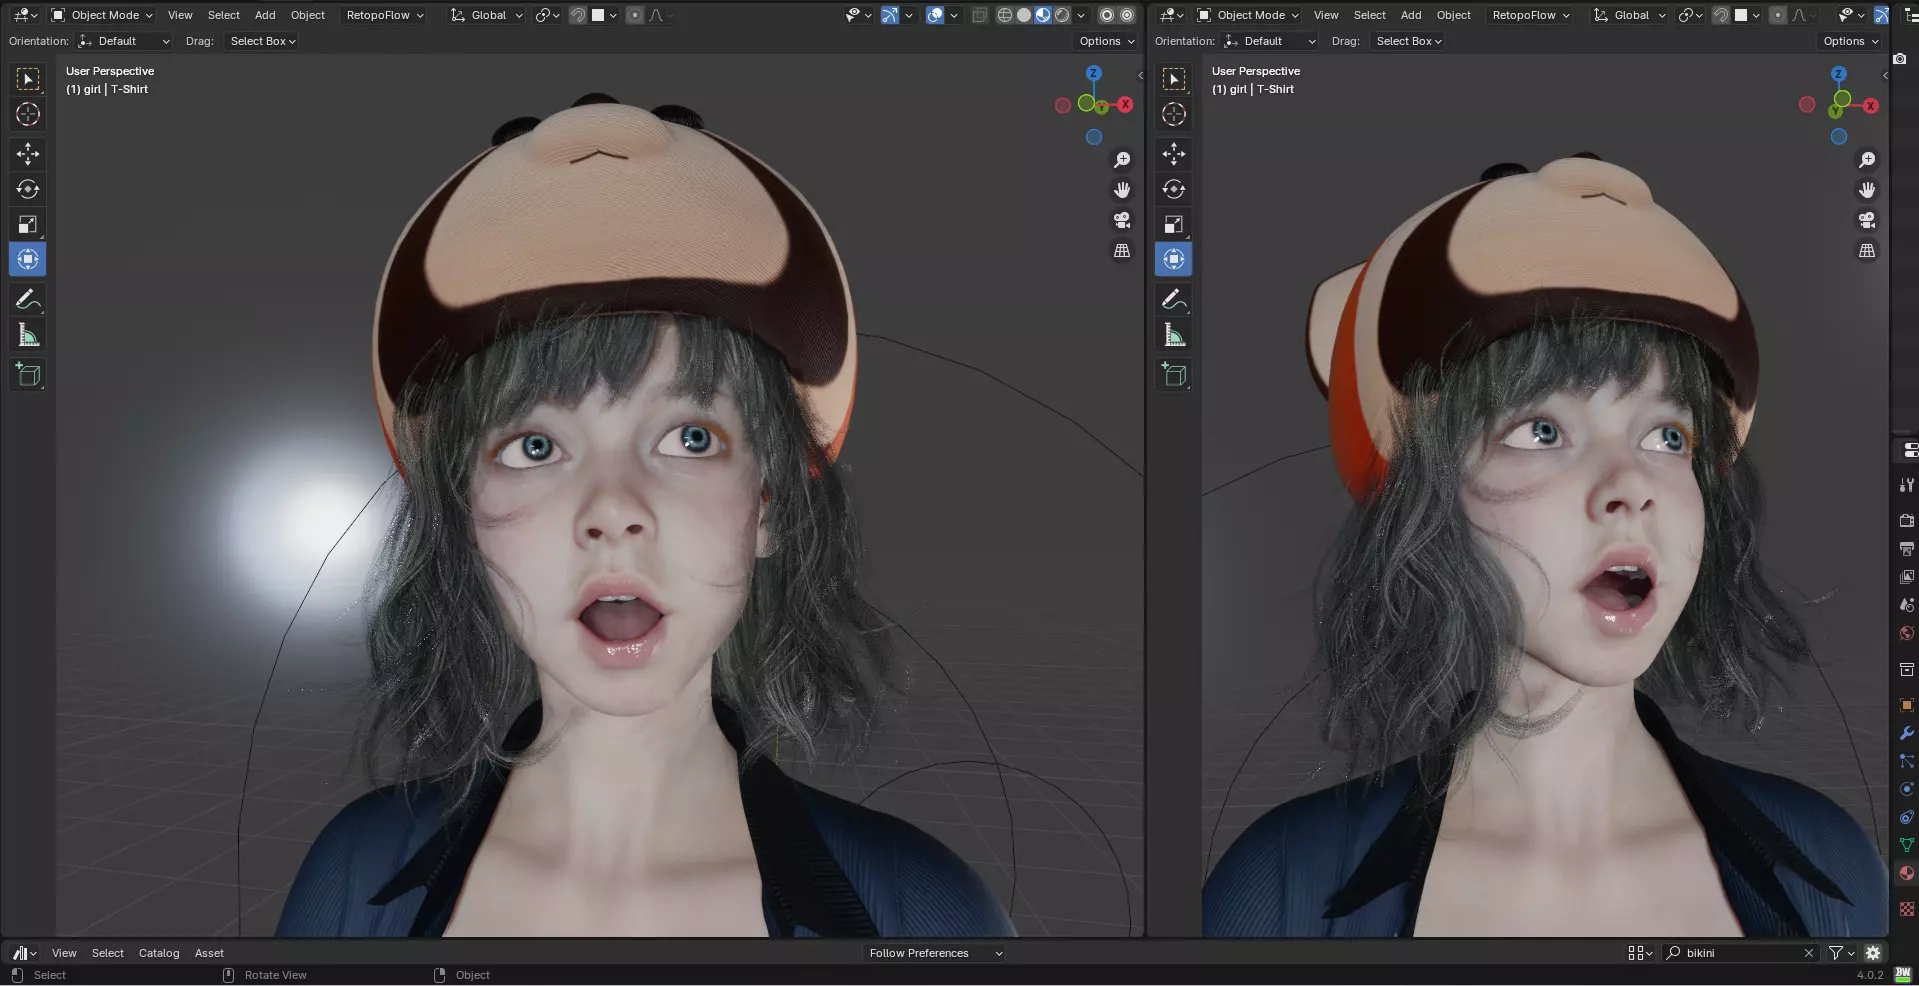The image size is (1919, 986).
Task: Open the Output properties tab
Action: [1906, 549]
